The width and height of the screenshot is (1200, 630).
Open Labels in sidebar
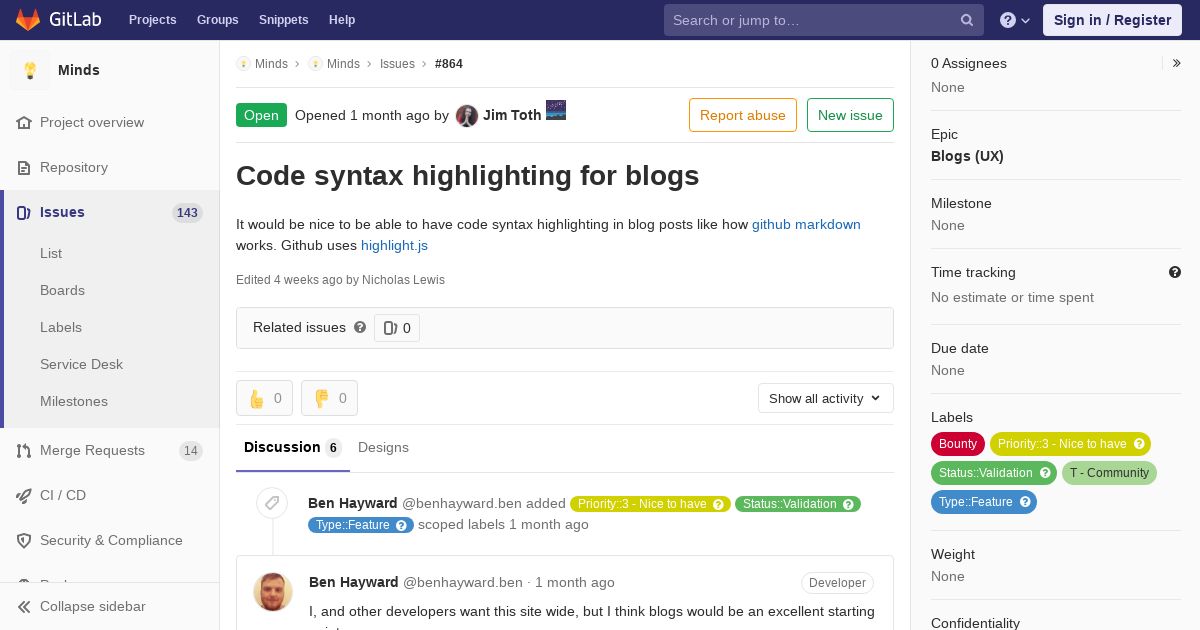pyautogui.click(x=61, y=327)
